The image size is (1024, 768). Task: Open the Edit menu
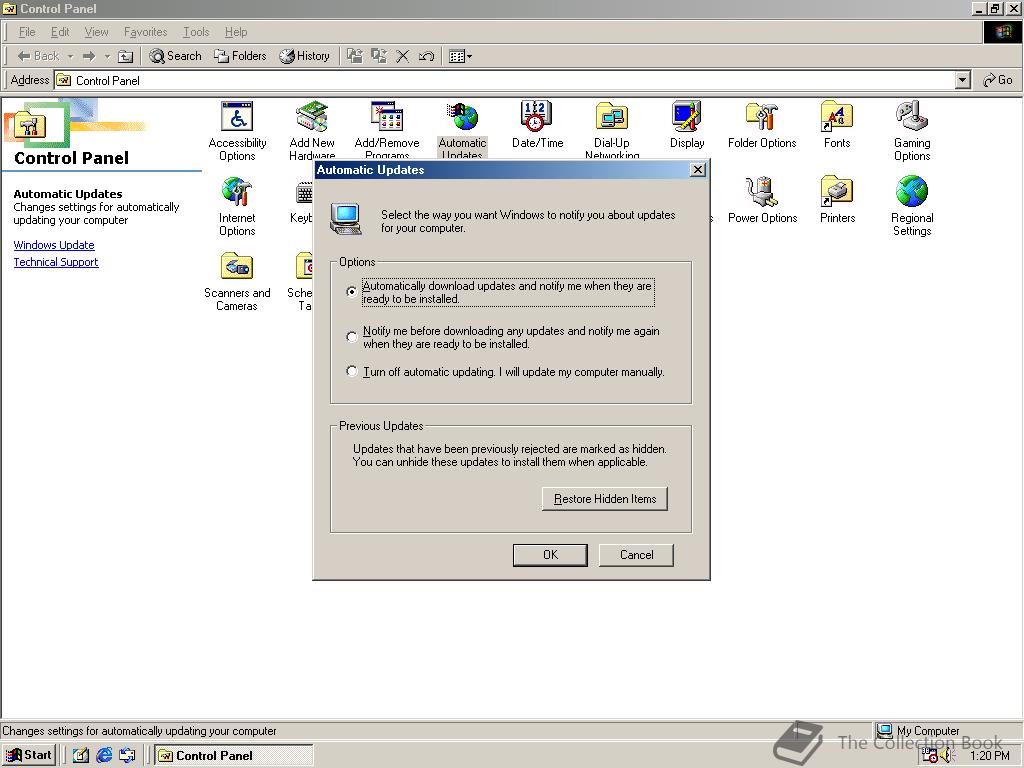point(60,32)
